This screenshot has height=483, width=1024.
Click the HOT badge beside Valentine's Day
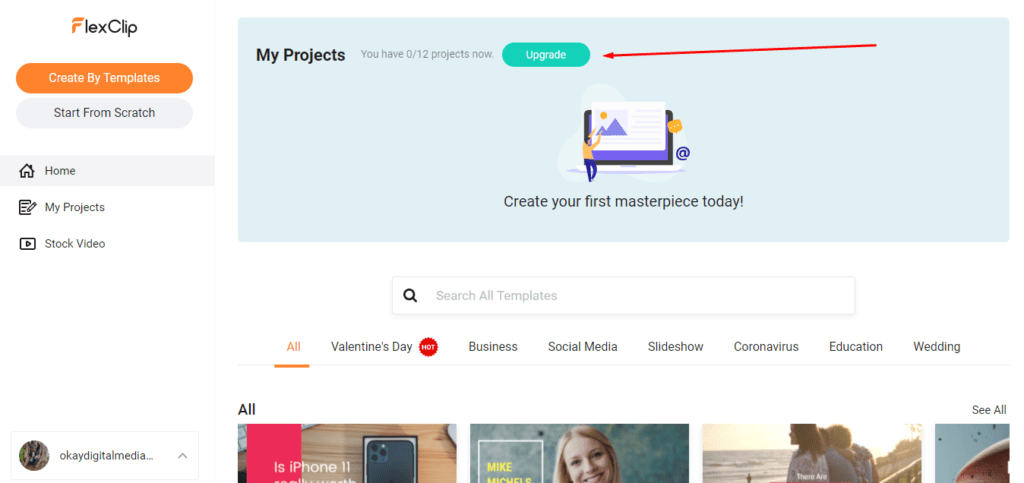[x=429, y=347]
